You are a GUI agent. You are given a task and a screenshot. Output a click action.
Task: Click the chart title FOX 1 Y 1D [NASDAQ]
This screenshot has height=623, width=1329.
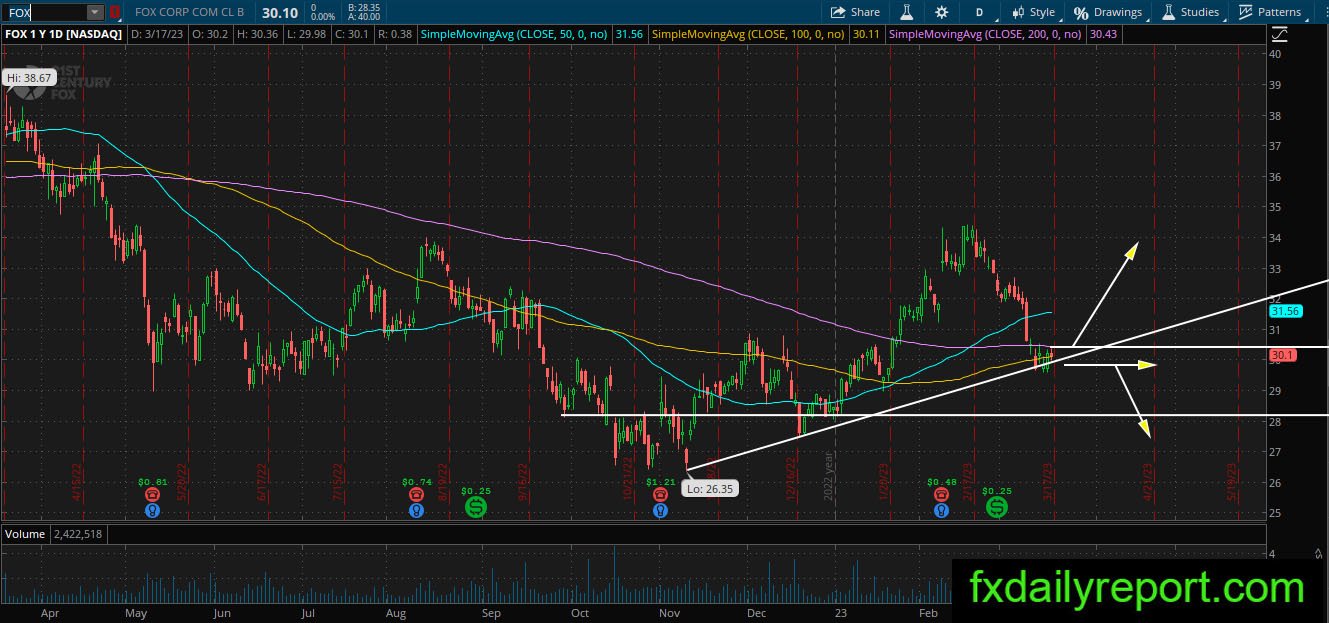coord(64,34)
